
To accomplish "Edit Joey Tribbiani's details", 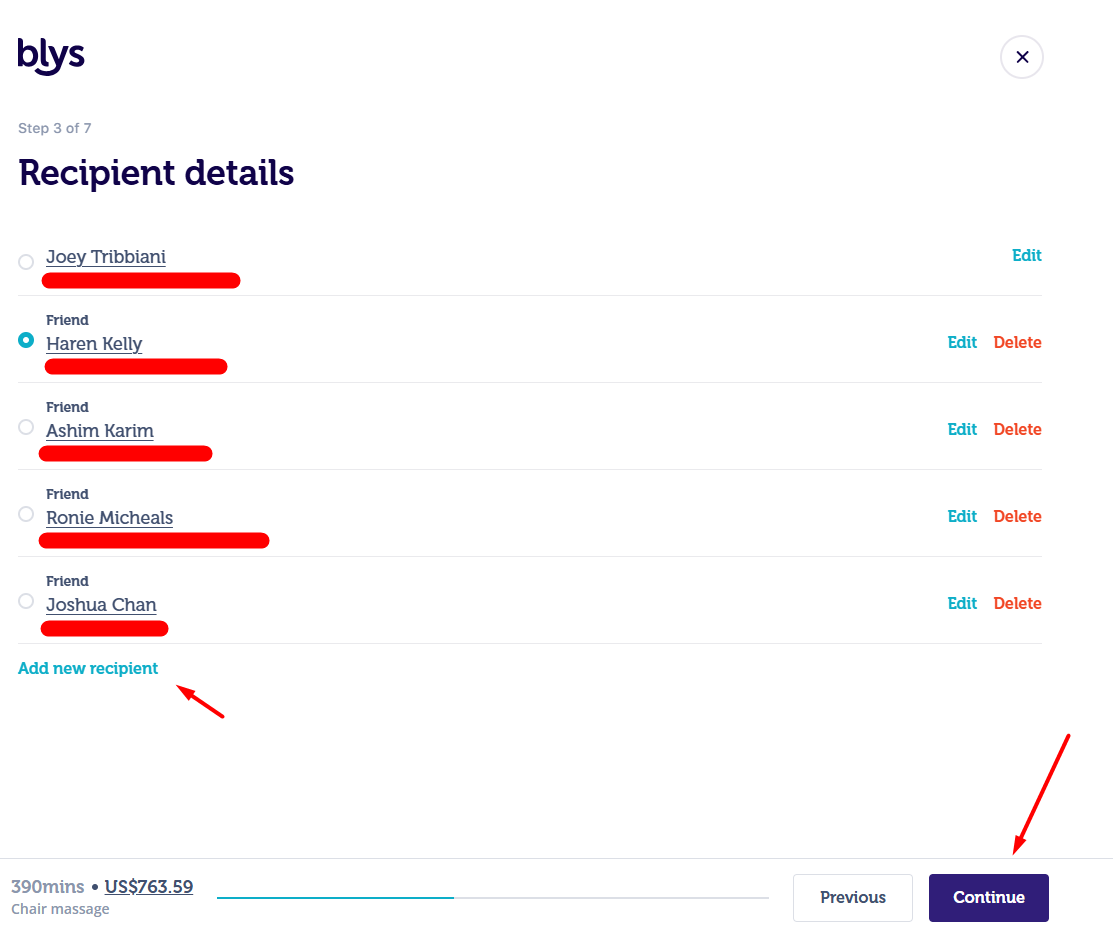I will 1026,256.
